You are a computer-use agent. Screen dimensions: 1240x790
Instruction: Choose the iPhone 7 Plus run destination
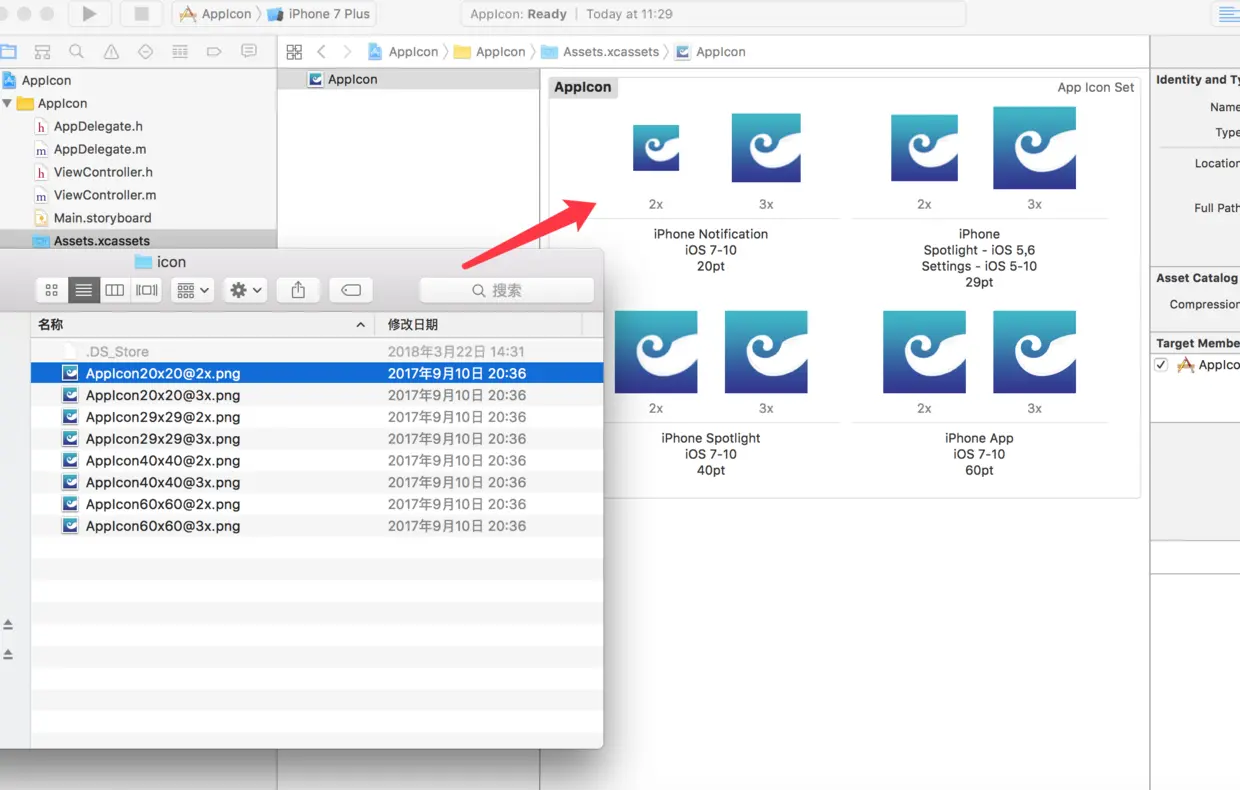click(x=318, y=14)
